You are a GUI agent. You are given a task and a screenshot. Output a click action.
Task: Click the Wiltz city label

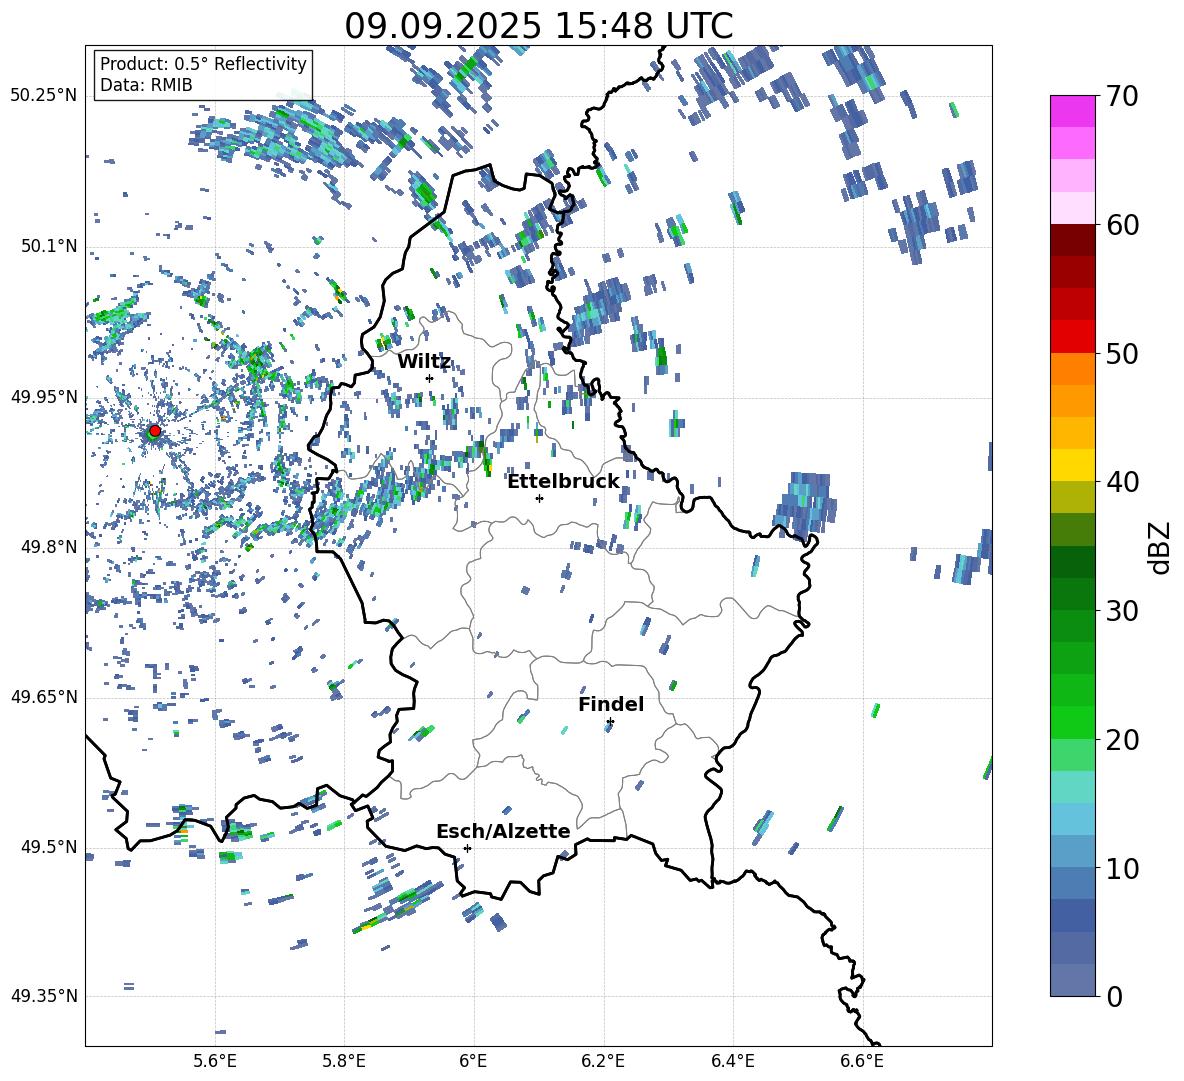424,362
